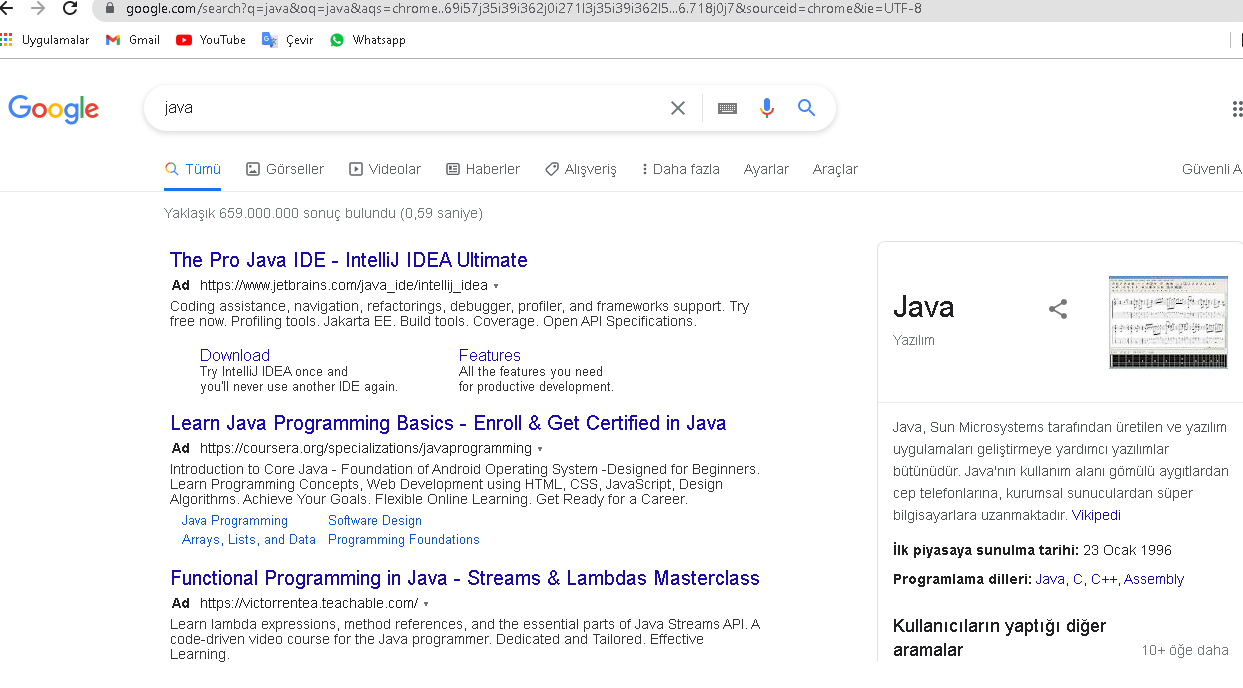Expand the victorrentea.teachable.com ad arrow
1243x688 pixels.
(x=426, y=604)
